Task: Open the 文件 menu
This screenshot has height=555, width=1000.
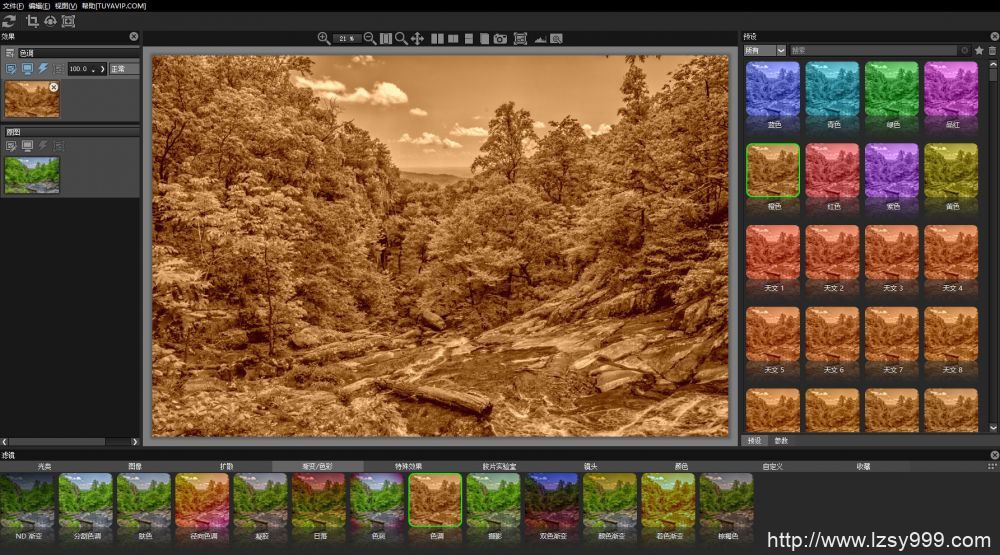Action: click(12, 6)
